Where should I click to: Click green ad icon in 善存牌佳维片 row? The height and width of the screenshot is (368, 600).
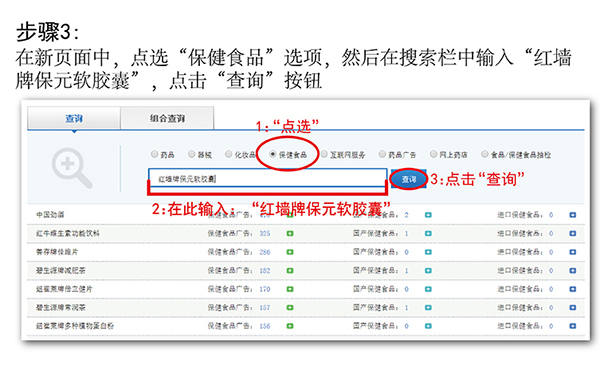click(290, 252)
